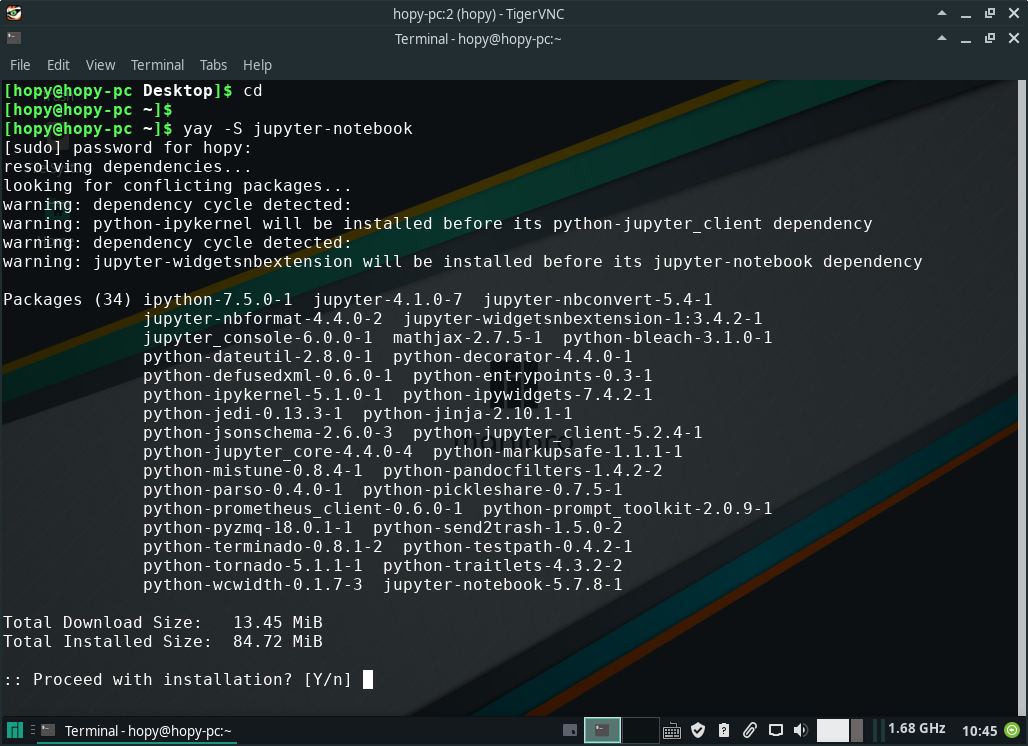Click the 'Packages (34)' label
This screenshot has height=746, width=1028.
pos(68,299)
